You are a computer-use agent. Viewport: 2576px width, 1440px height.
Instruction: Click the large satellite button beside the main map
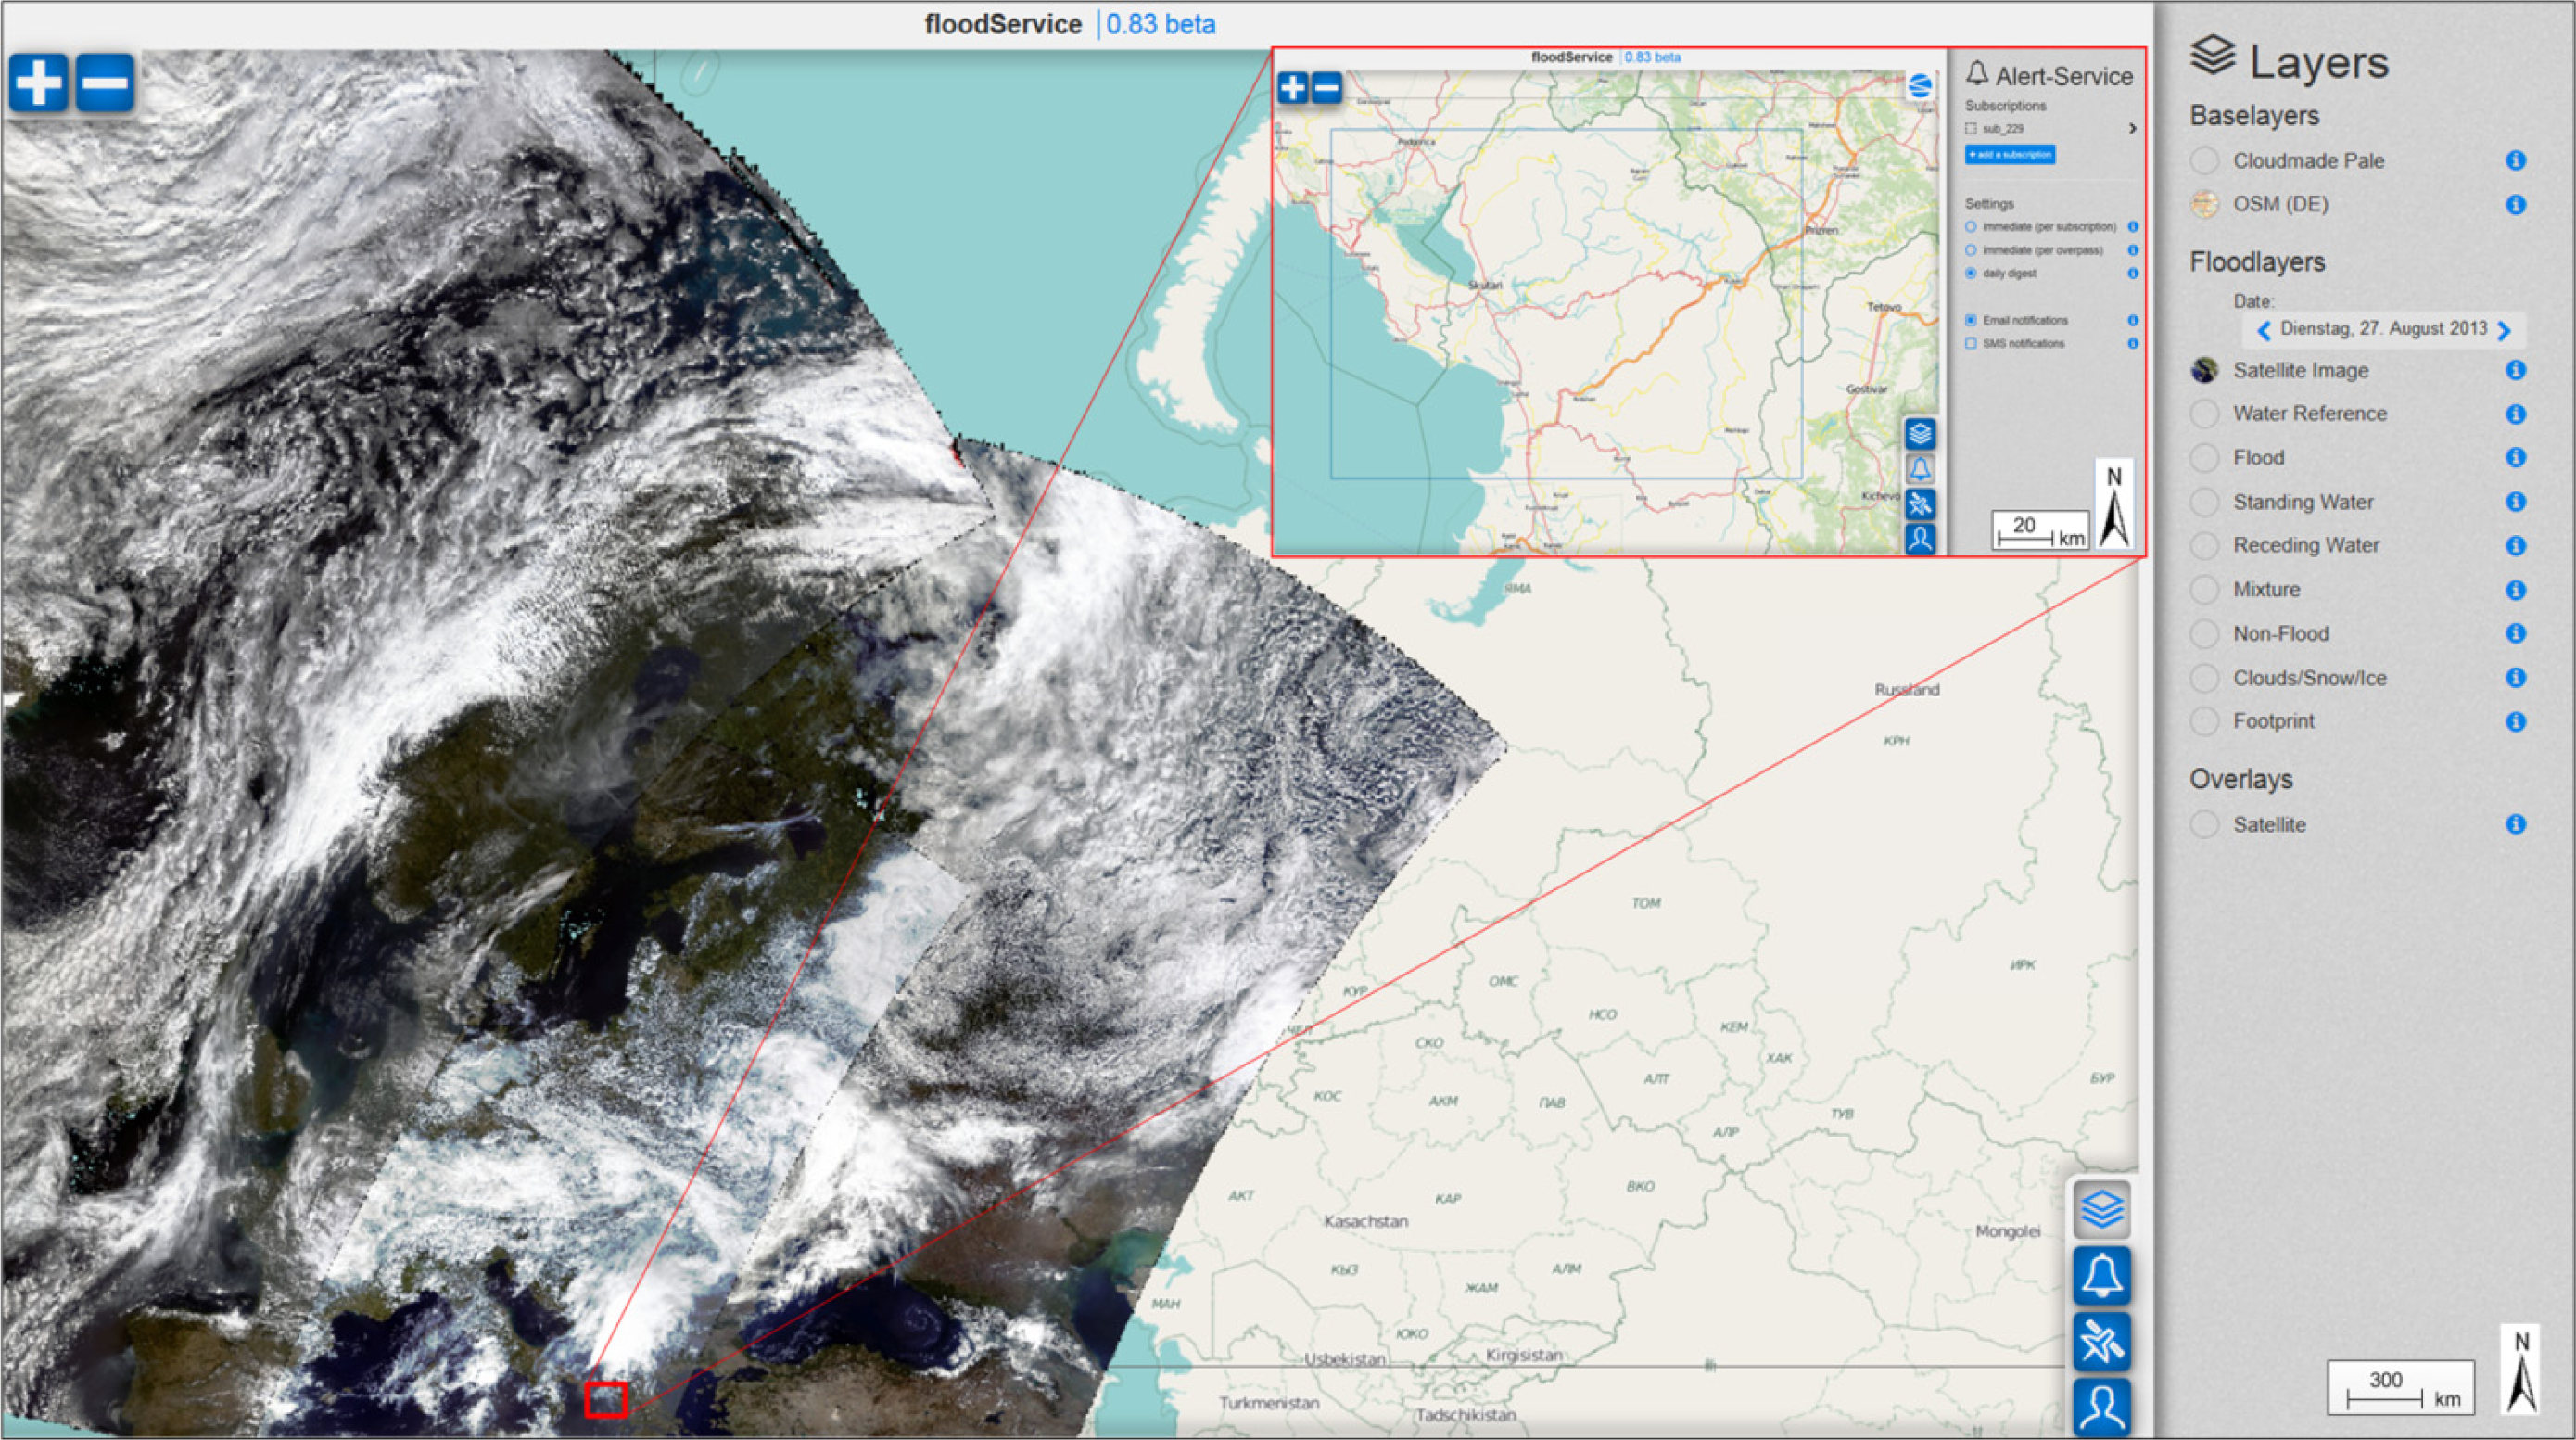2101,1342
